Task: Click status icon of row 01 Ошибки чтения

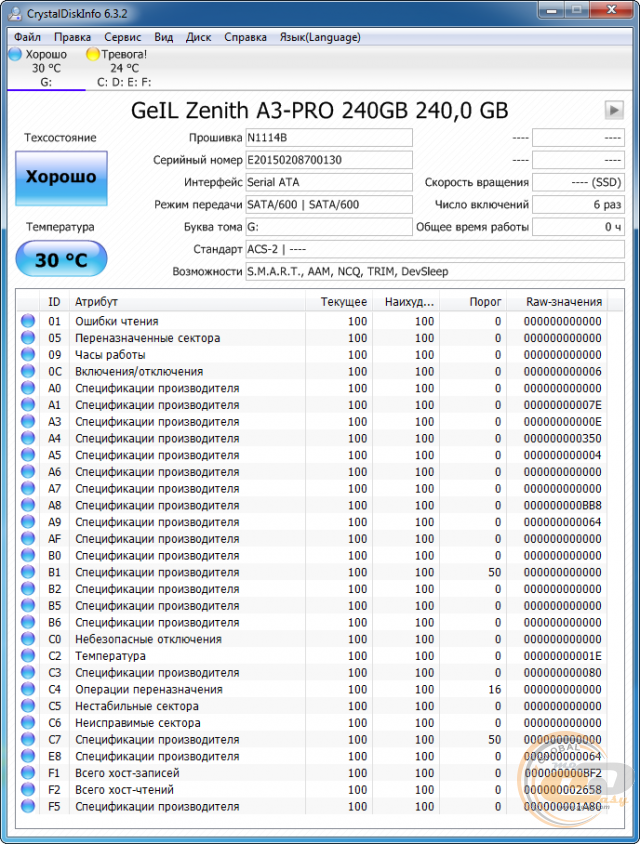Action: pos(28,321)
